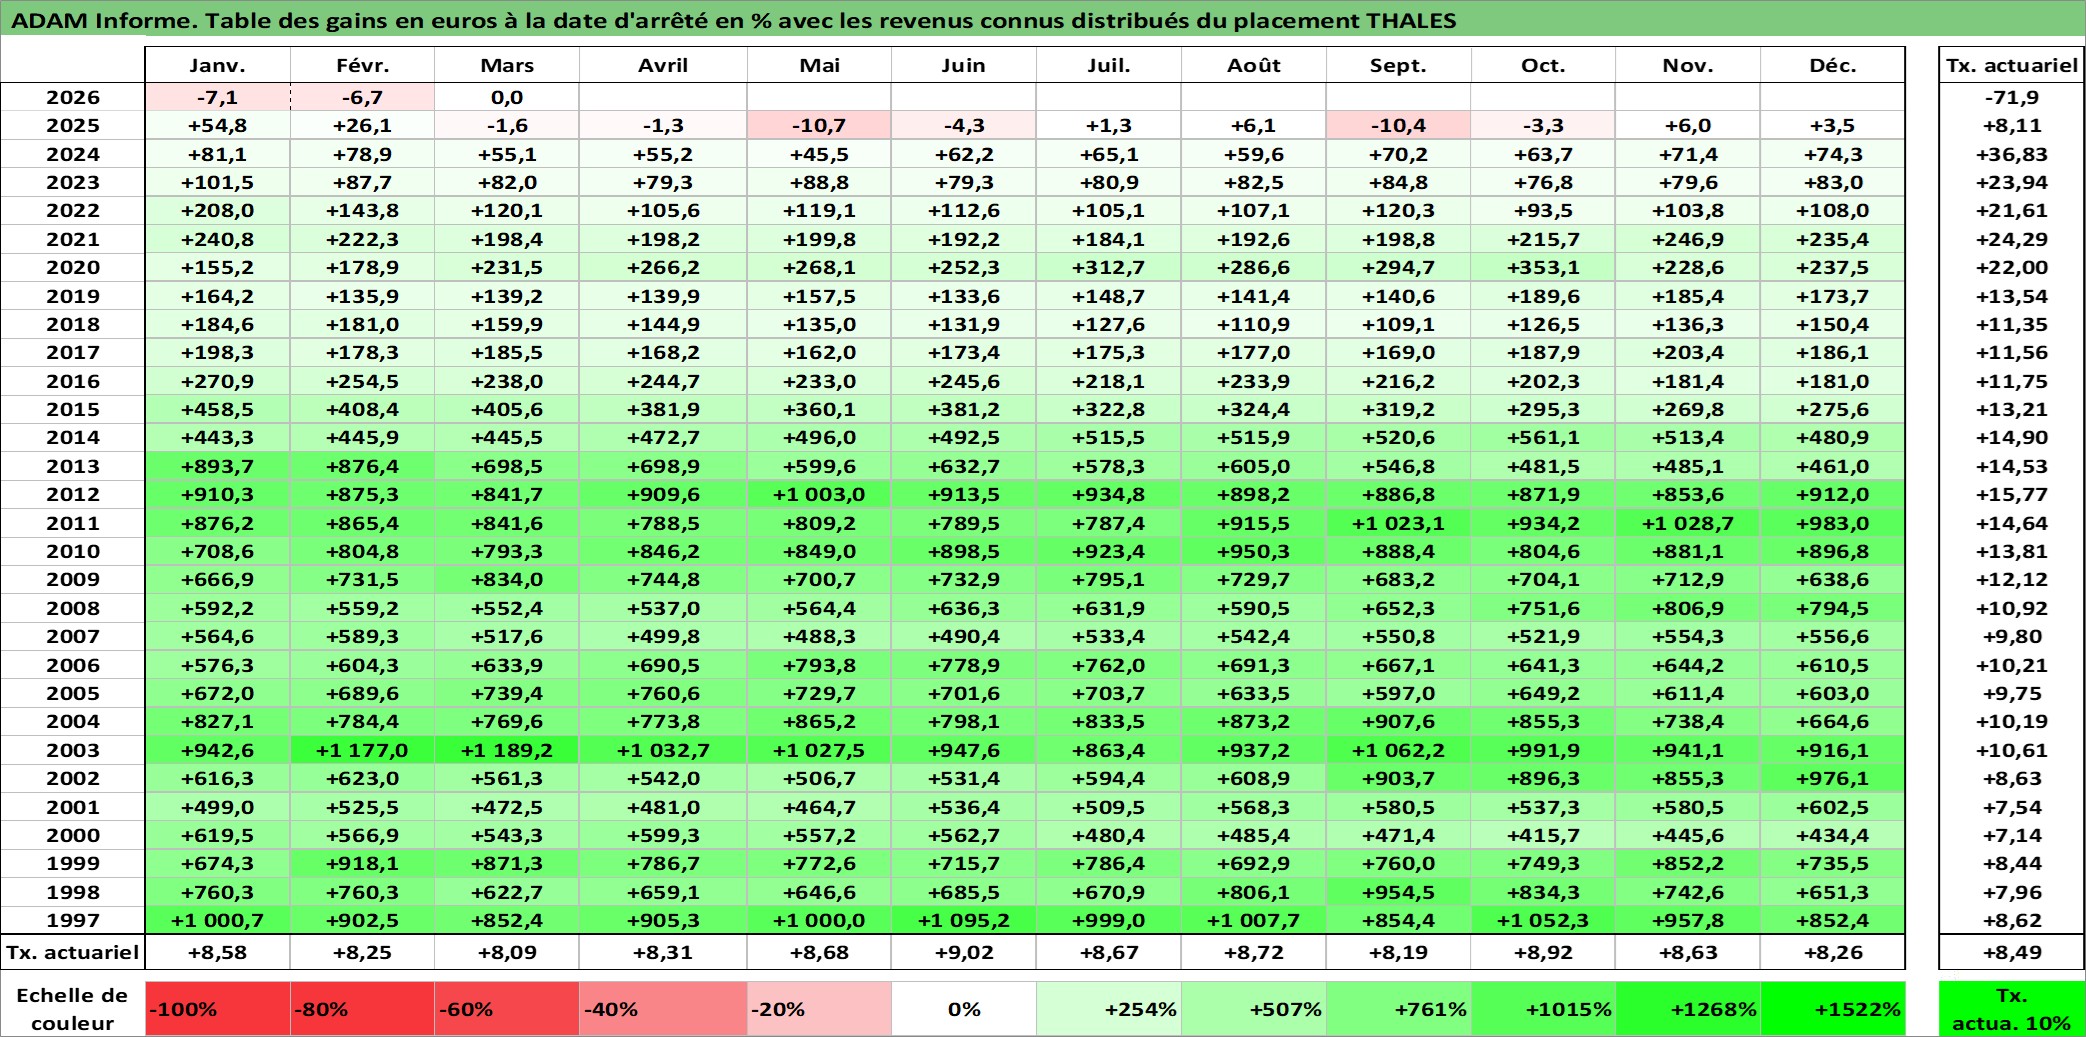Click the +806,9 cell in row 2008

pos(1688,608)
